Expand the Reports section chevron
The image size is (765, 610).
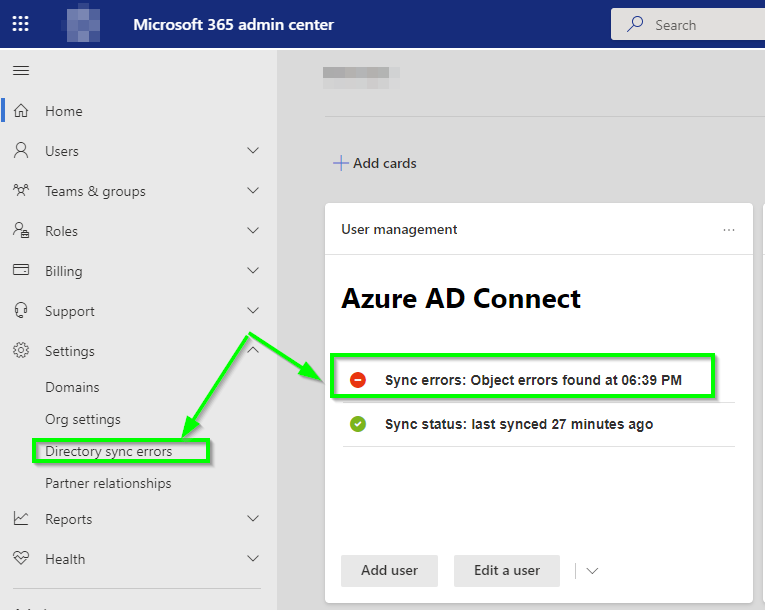coord(253,518)
